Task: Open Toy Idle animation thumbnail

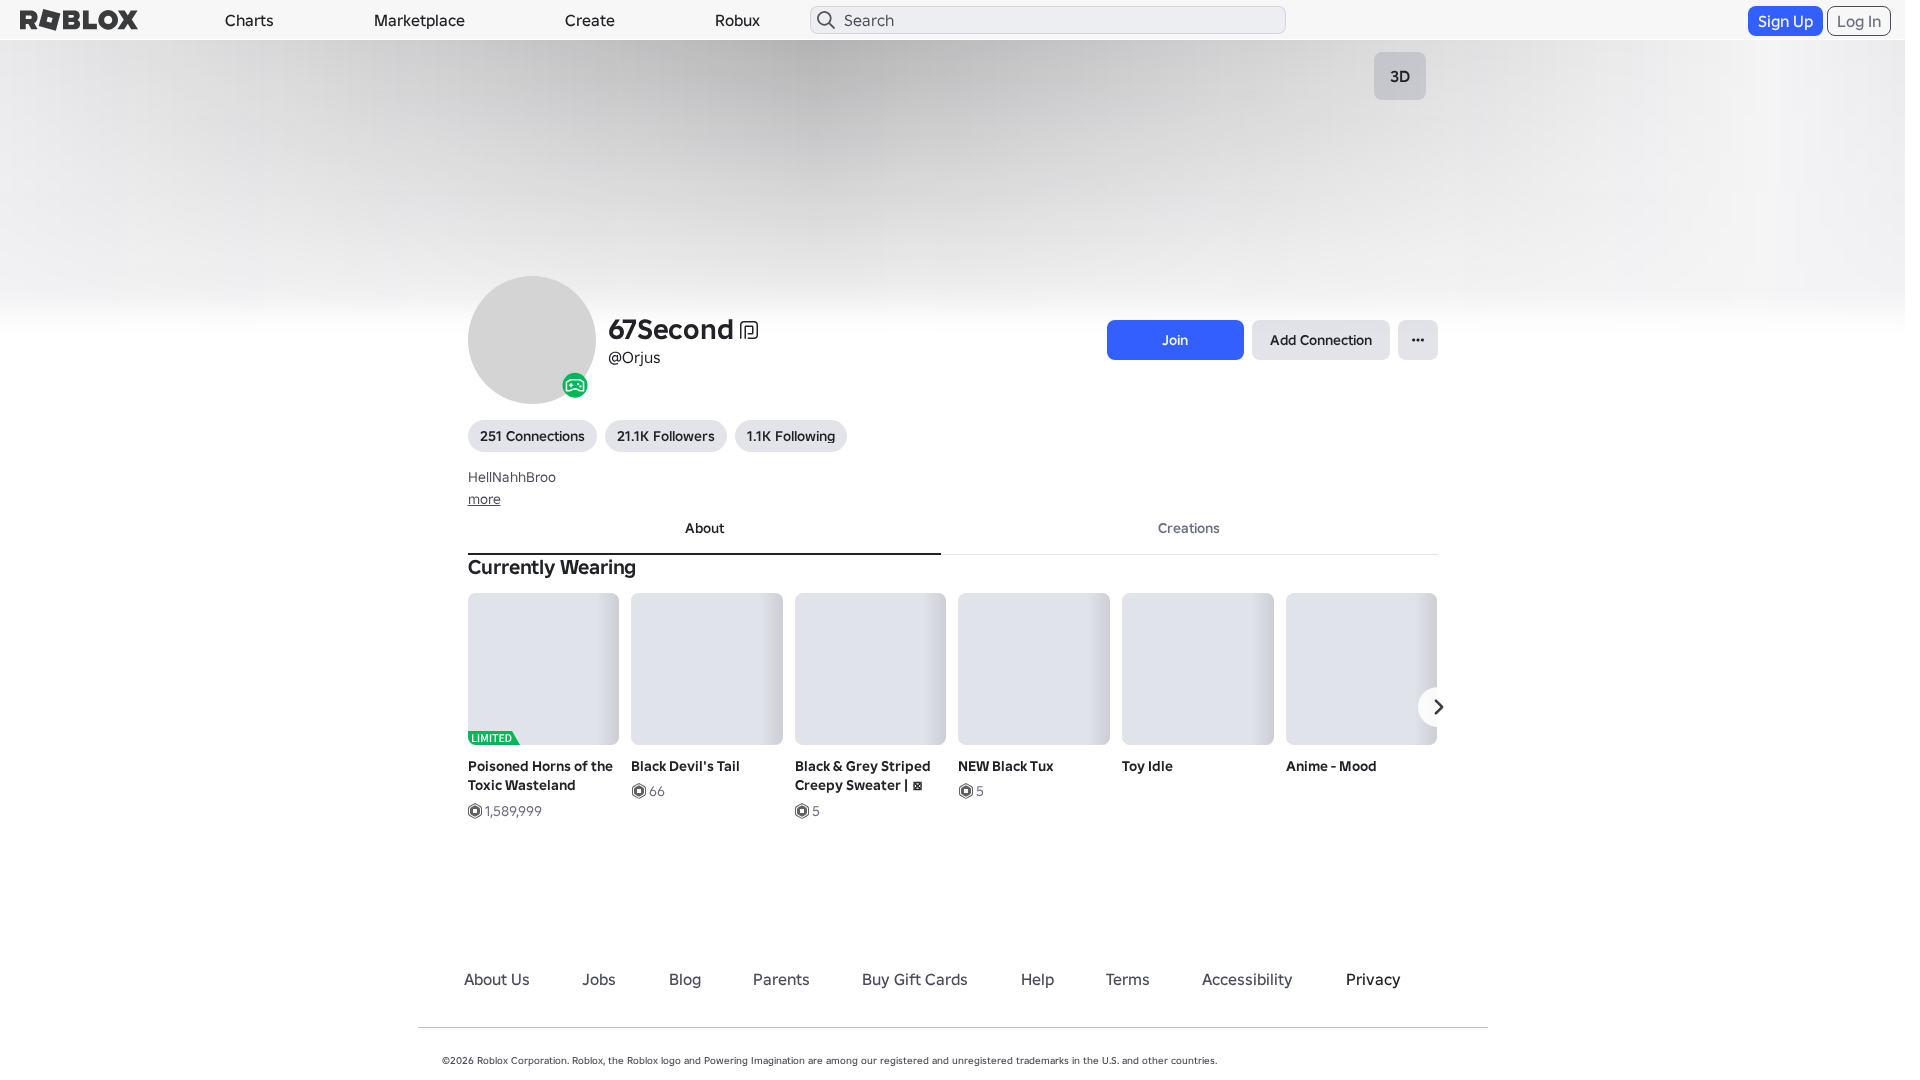Action: pos(1198,669)
